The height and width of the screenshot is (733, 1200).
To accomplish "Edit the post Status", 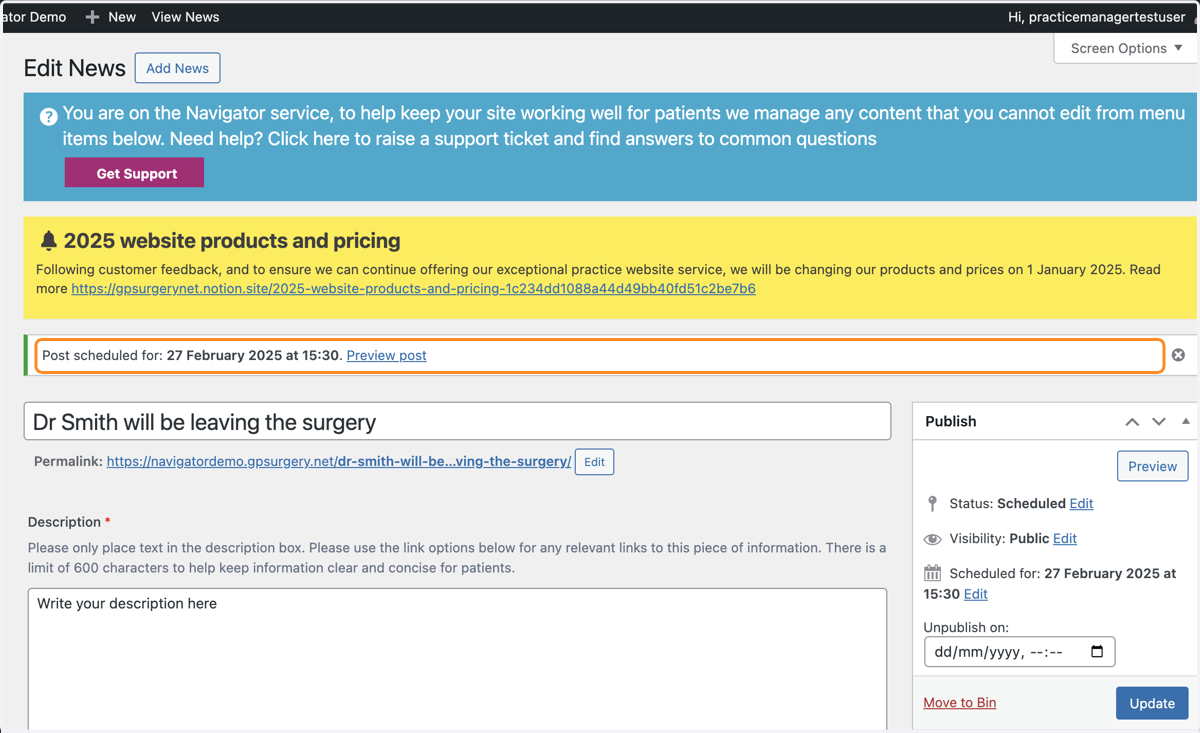I will [x=1081, y=503].
